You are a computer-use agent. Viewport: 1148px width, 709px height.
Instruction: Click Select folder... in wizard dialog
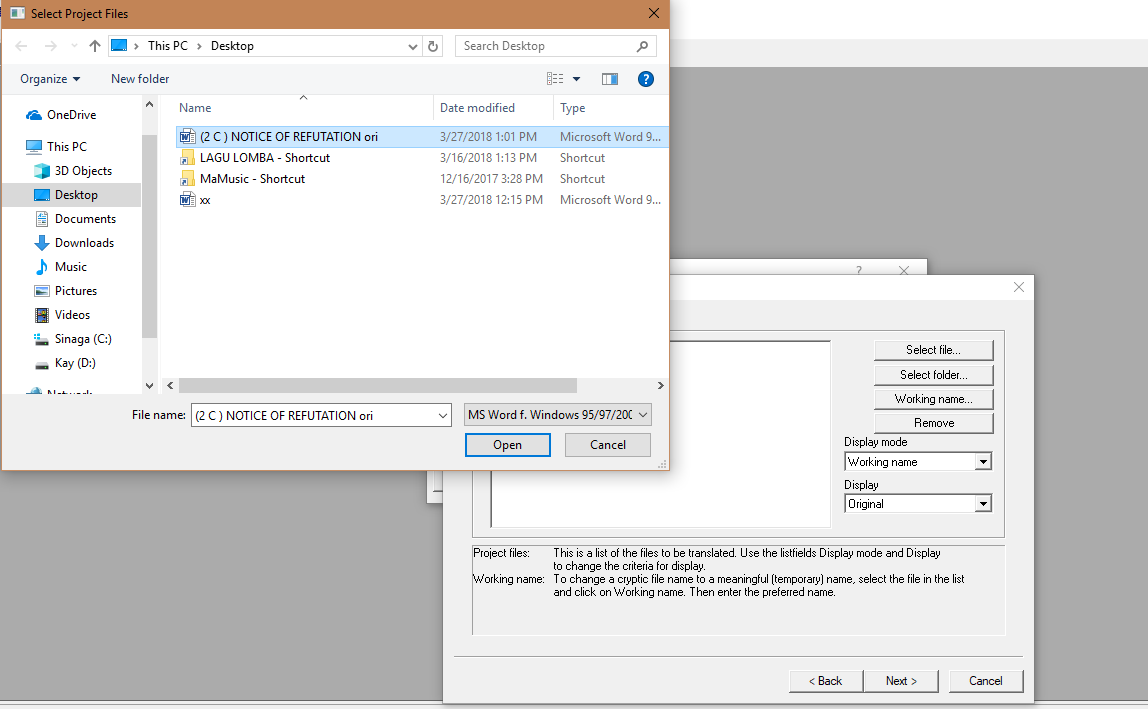point(933,374)
